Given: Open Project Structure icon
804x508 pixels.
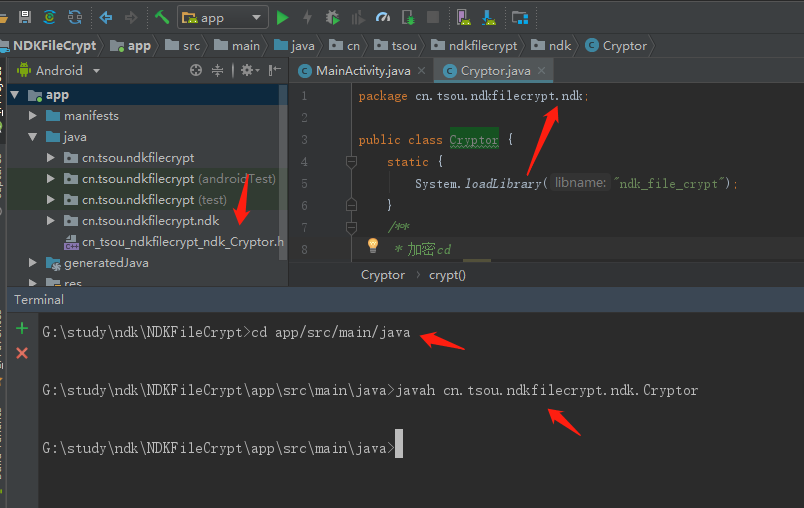Looking at the screenshot, I should point(520,18).
